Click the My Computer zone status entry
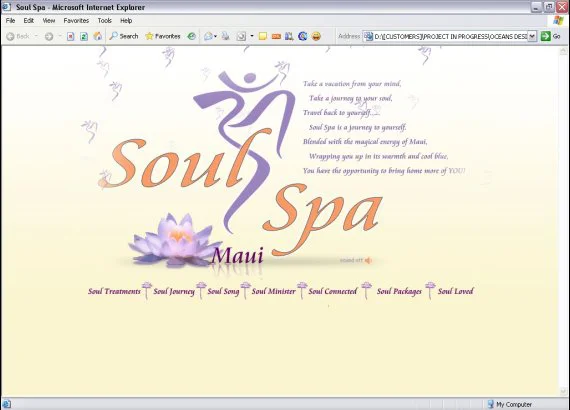Screen dimensions: 570x410 click(510, 404)
